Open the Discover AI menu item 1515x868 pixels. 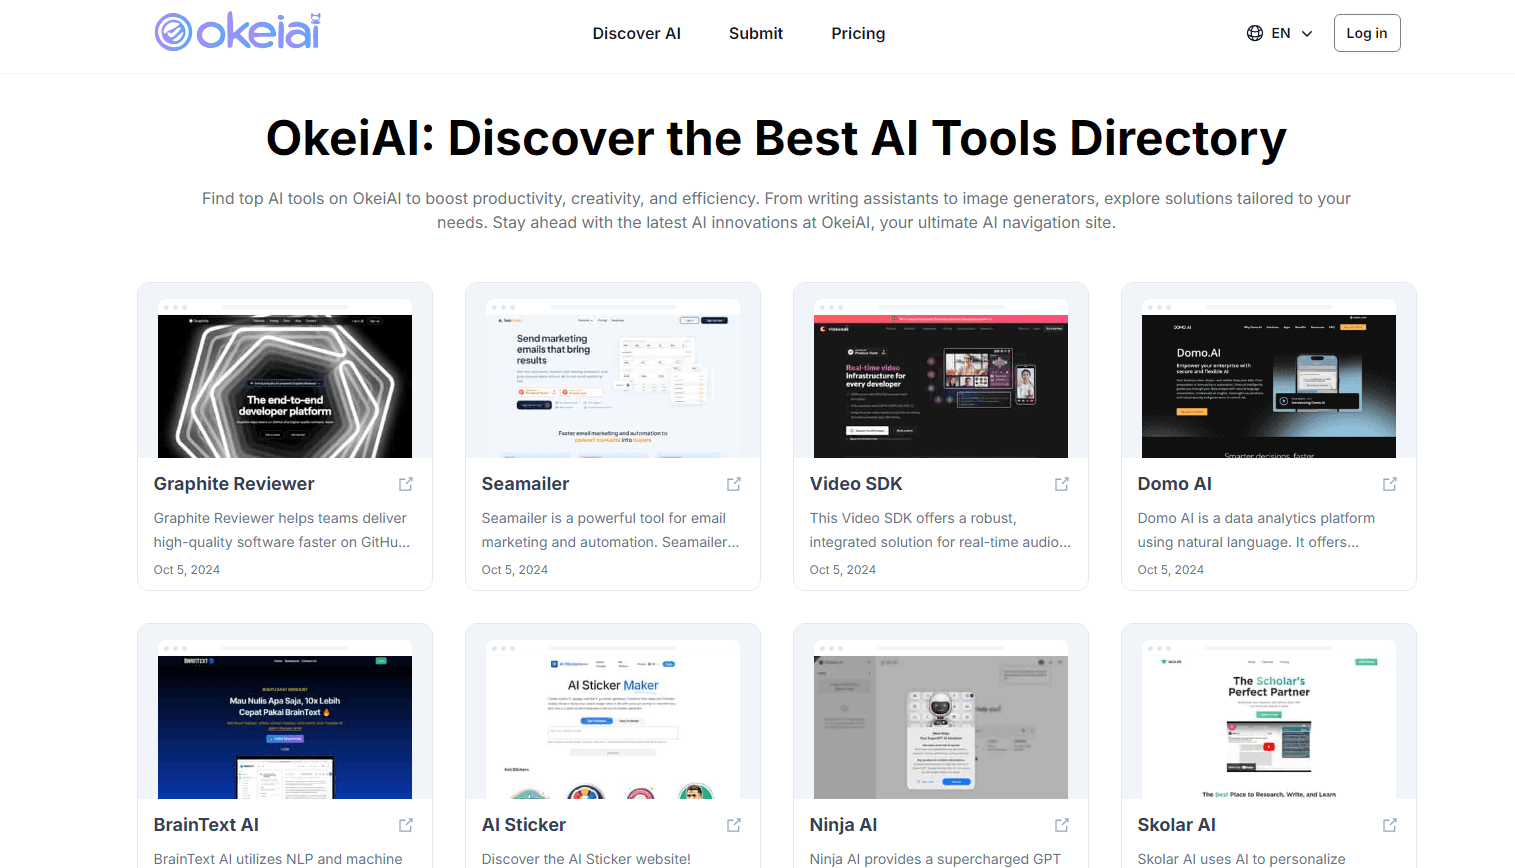[x=636, y=33]
